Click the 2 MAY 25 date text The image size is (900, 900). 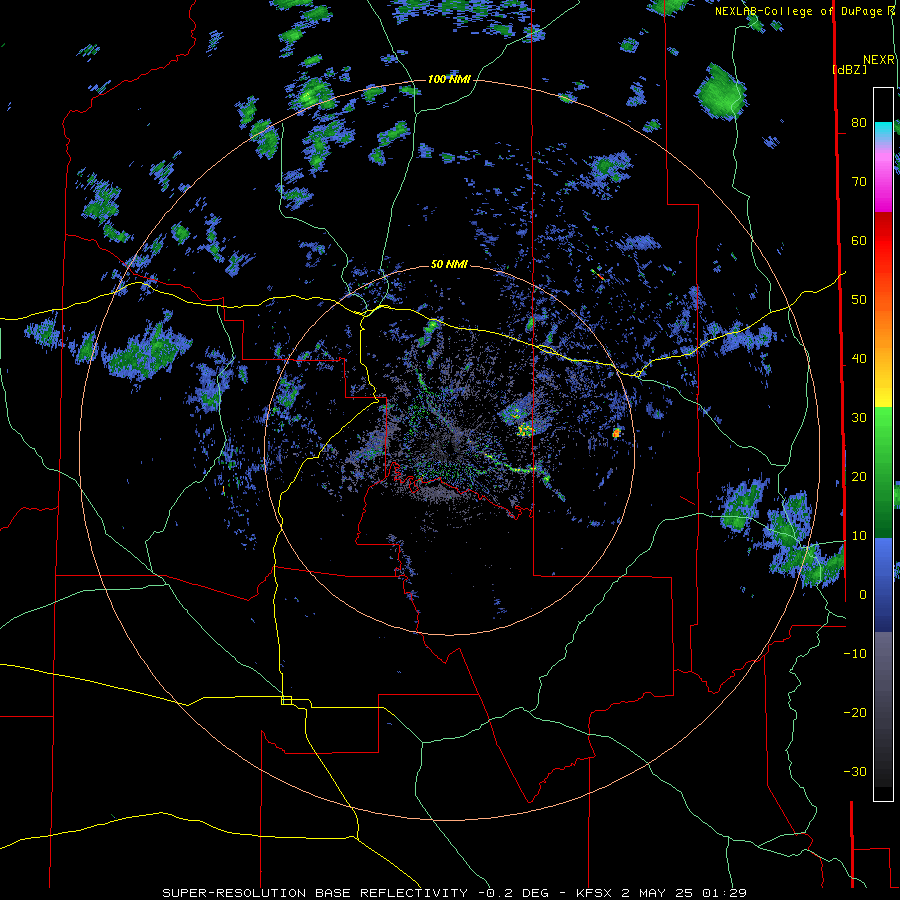[x=658, y=893]
